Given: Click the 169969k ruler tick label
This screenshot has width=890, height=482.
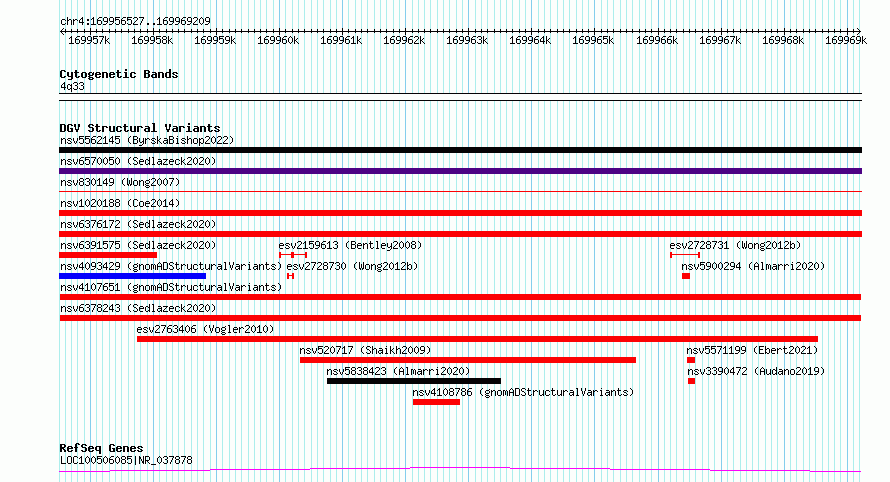Looking at the screenshot, I should (x=846, y=41).
